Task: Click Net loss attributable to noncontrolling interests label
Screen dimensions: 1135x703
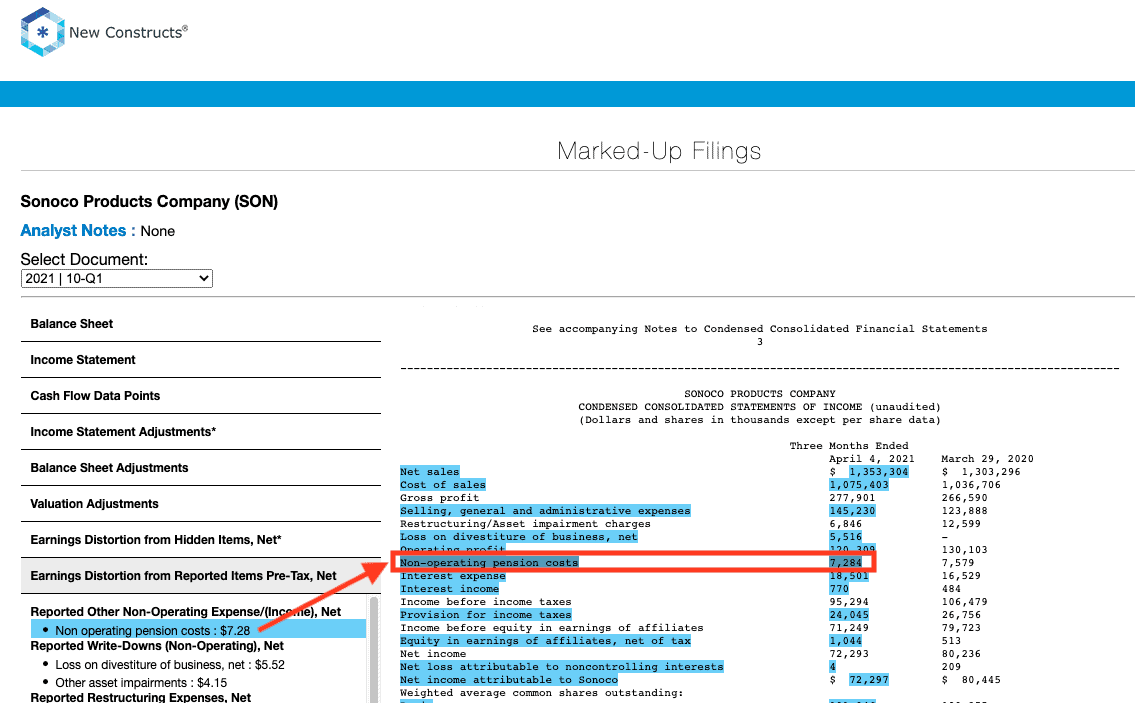Action: 562,667
